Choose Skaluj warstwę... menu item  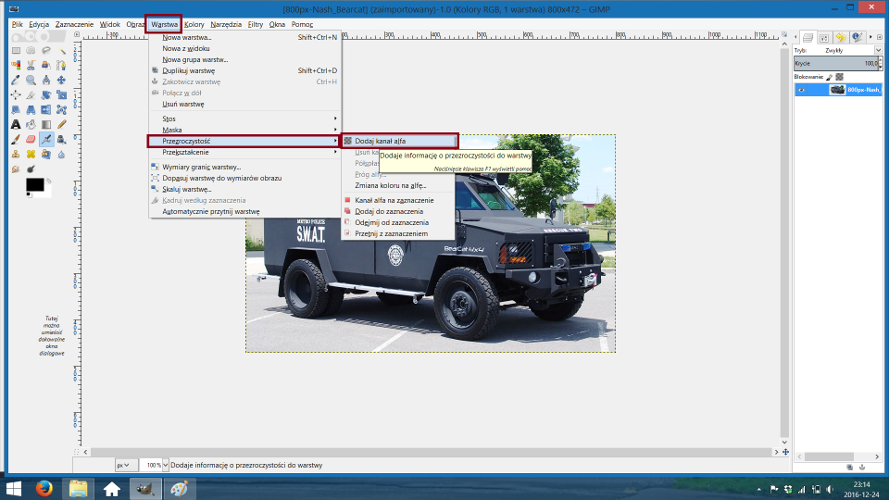click(245, 189)
